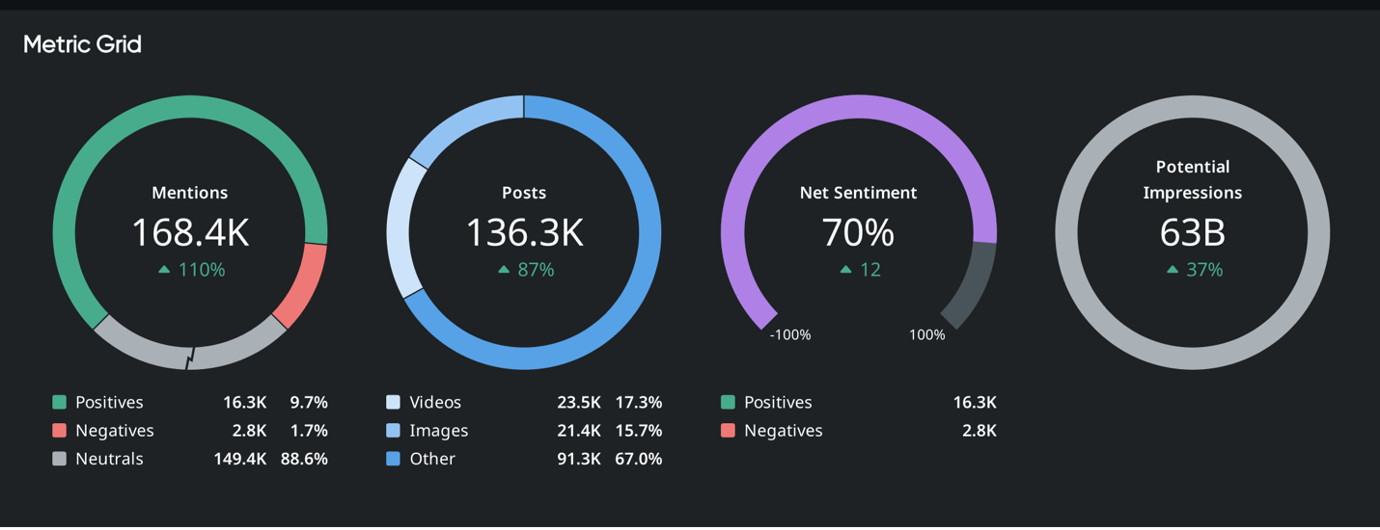Image resolution: width=1380 pixels, height=530 pixels.
Task: Click the 63B Potential Impressions value
Action: (x=1192, y=233)
